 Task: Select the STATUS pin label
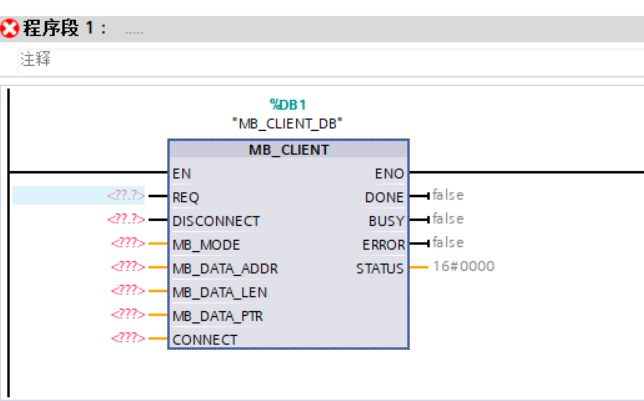coord(380,269)
